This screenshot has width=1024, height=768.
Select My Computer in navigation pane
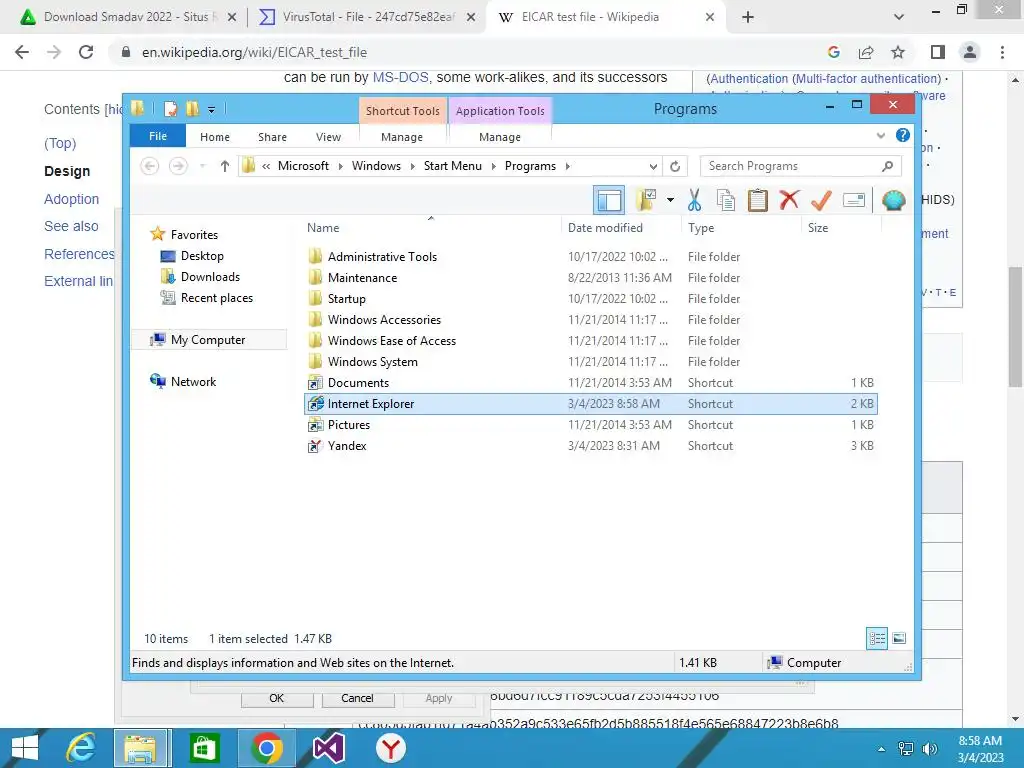coord(208,340)
